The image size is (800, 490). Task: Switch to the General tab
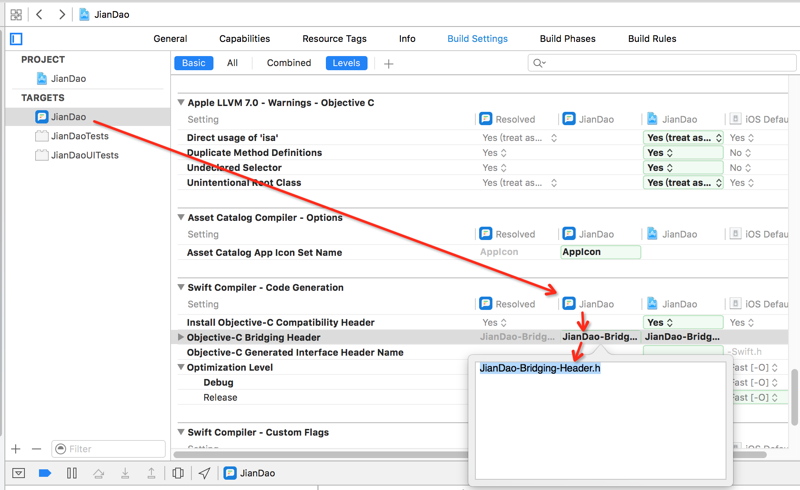(170, 39)
